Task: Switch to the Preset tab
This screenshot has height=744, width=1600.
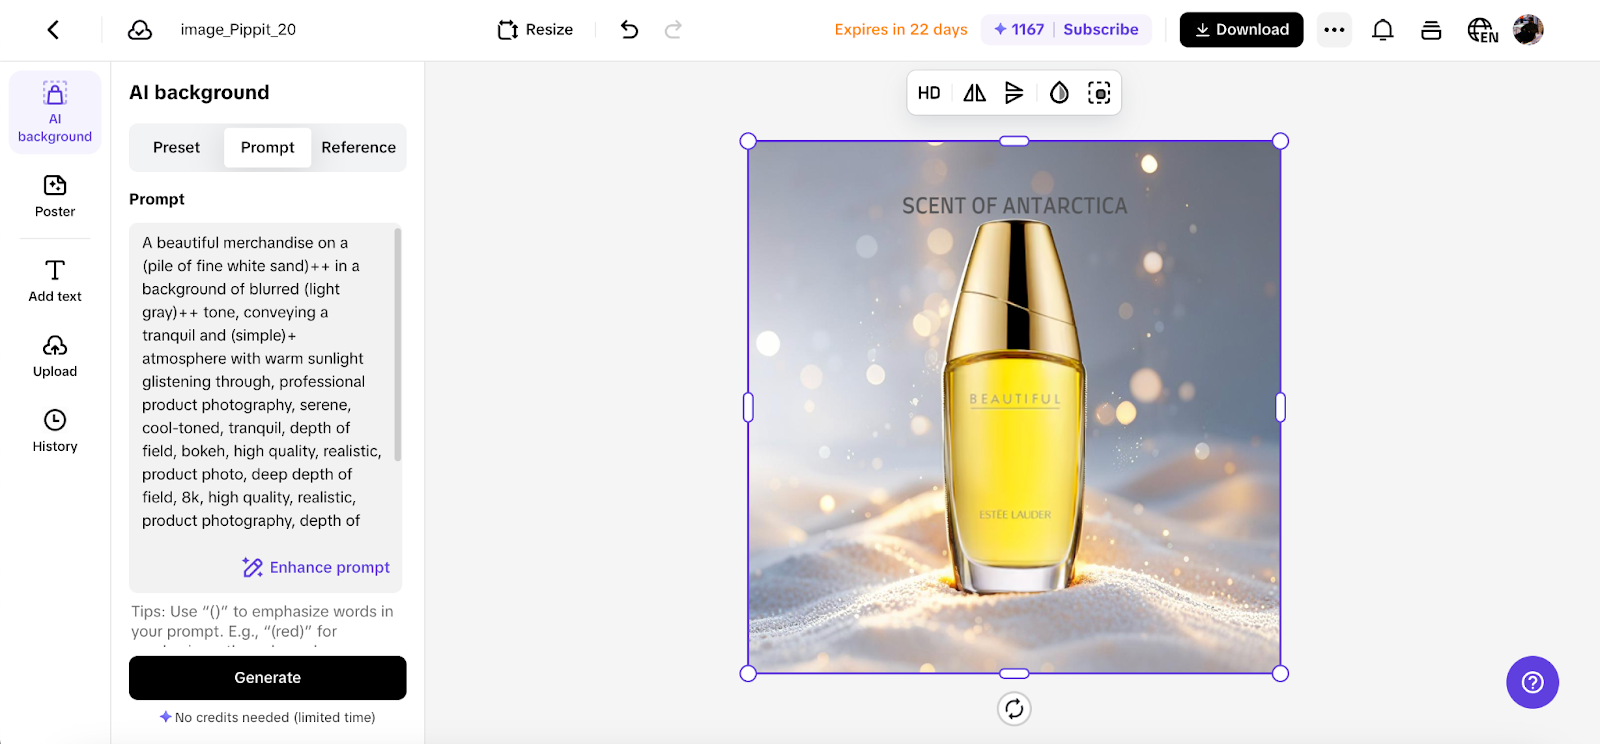Action: [x=176, y=148]
